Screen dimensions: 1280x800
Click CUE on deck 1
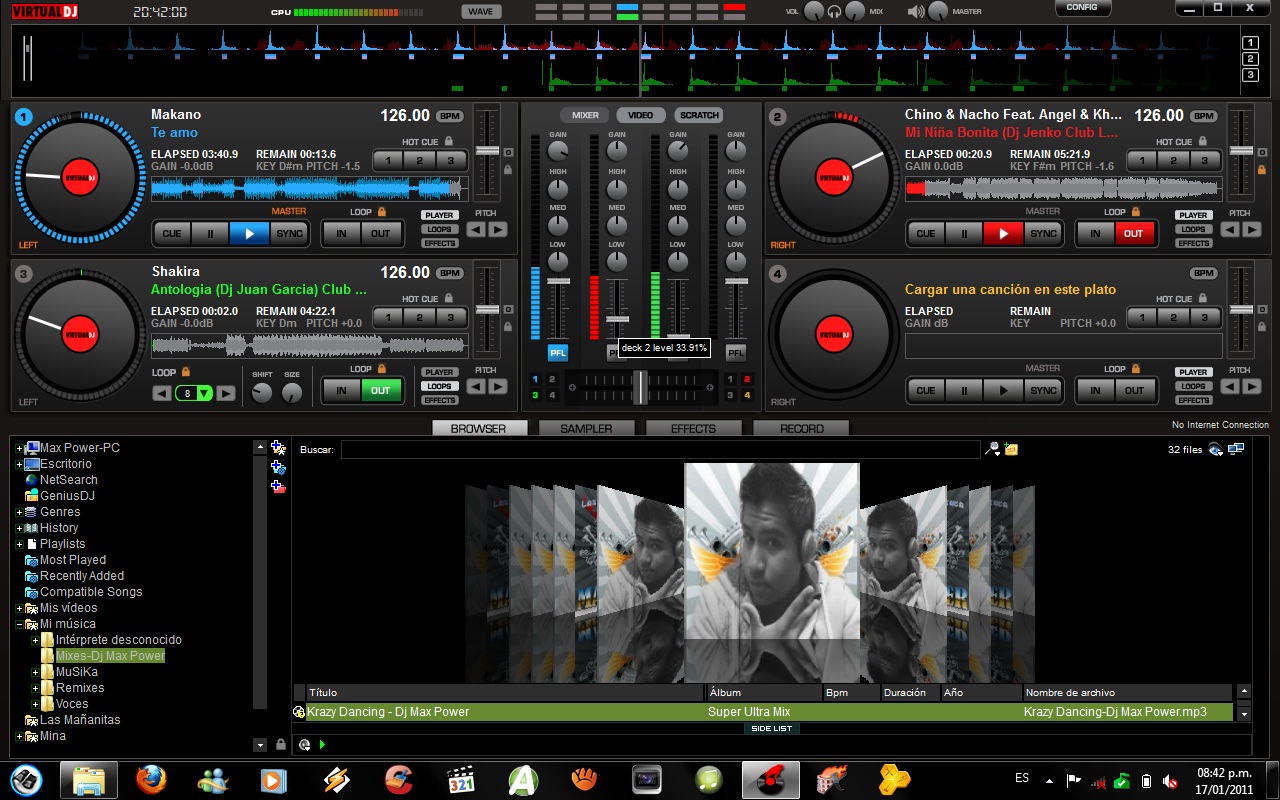(x=172, y=233)
